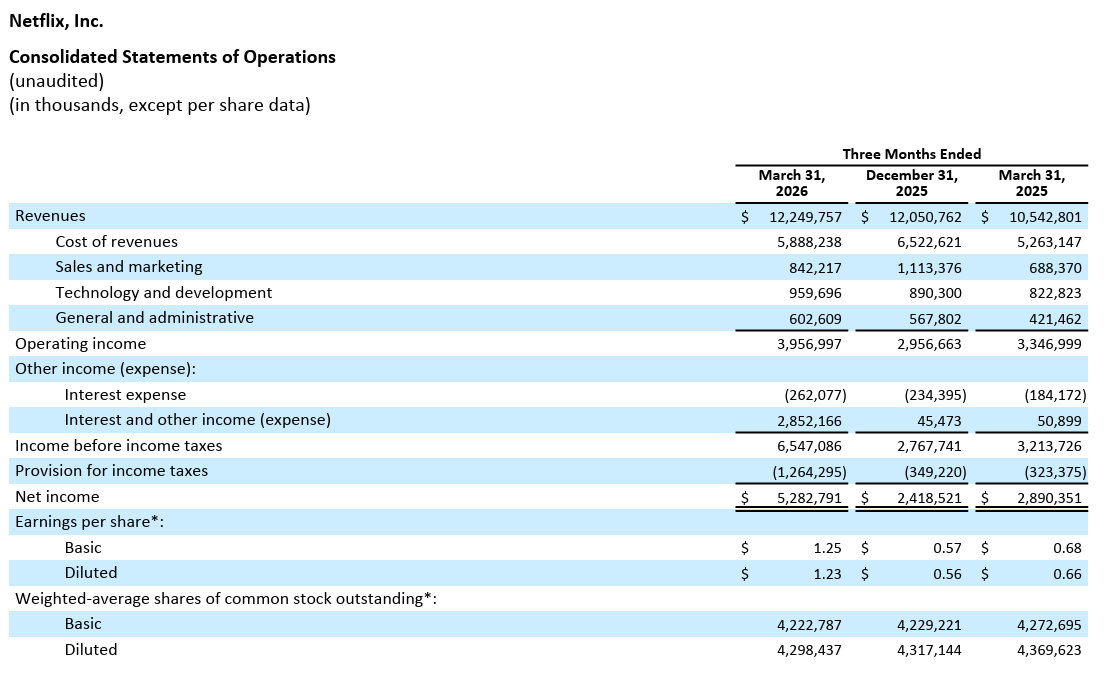Click Sales and marketing value 1,113,376

click(x=929, y=267)
